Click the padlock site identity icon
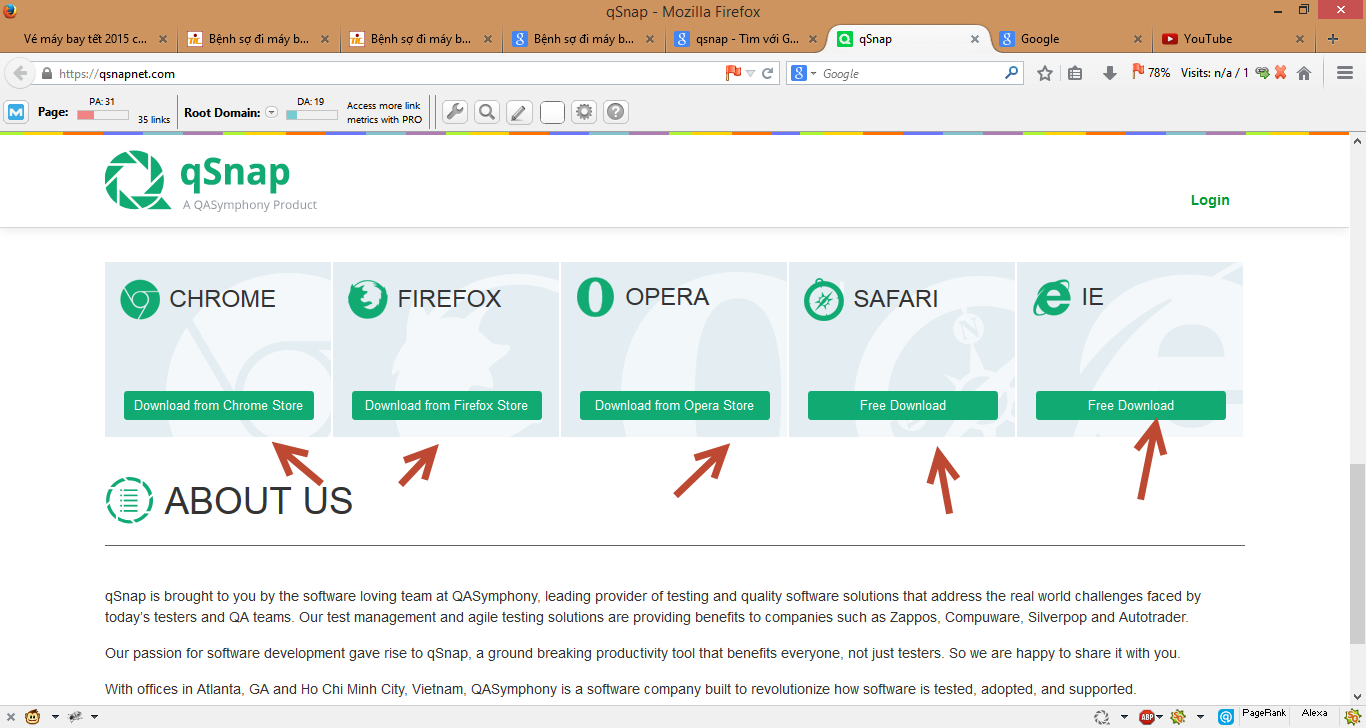1366x728 pixels. tap(47, 73)
